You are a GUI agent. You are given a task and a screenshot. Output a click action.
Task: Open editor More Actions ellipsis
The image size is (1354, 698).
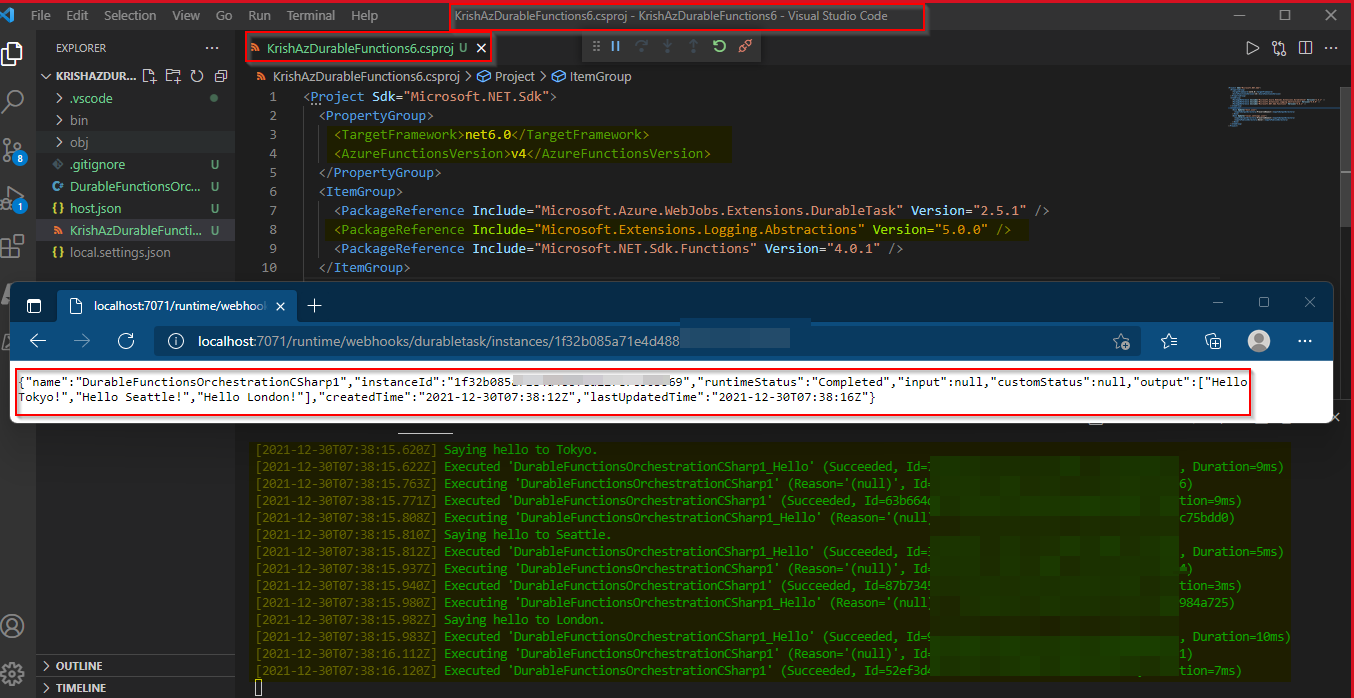pyautogui.click(x=1331, y=48)
